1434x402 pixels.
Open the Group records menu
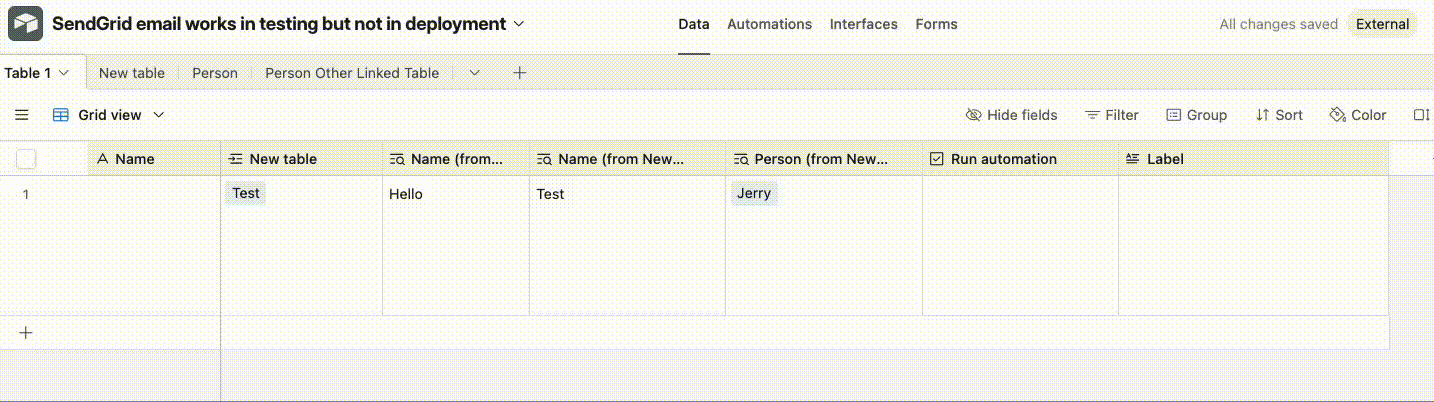point(1196,115)
